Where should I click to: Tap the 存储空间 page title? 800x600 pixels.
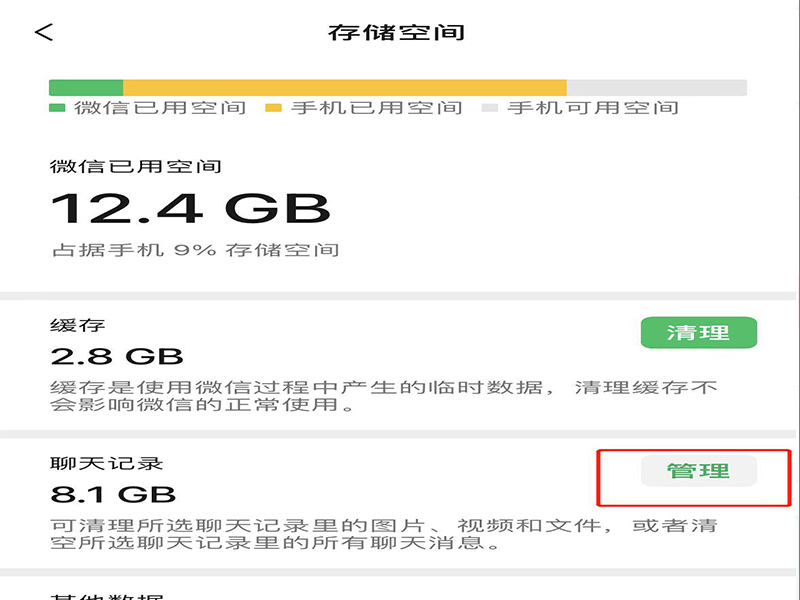click(396, 32)
